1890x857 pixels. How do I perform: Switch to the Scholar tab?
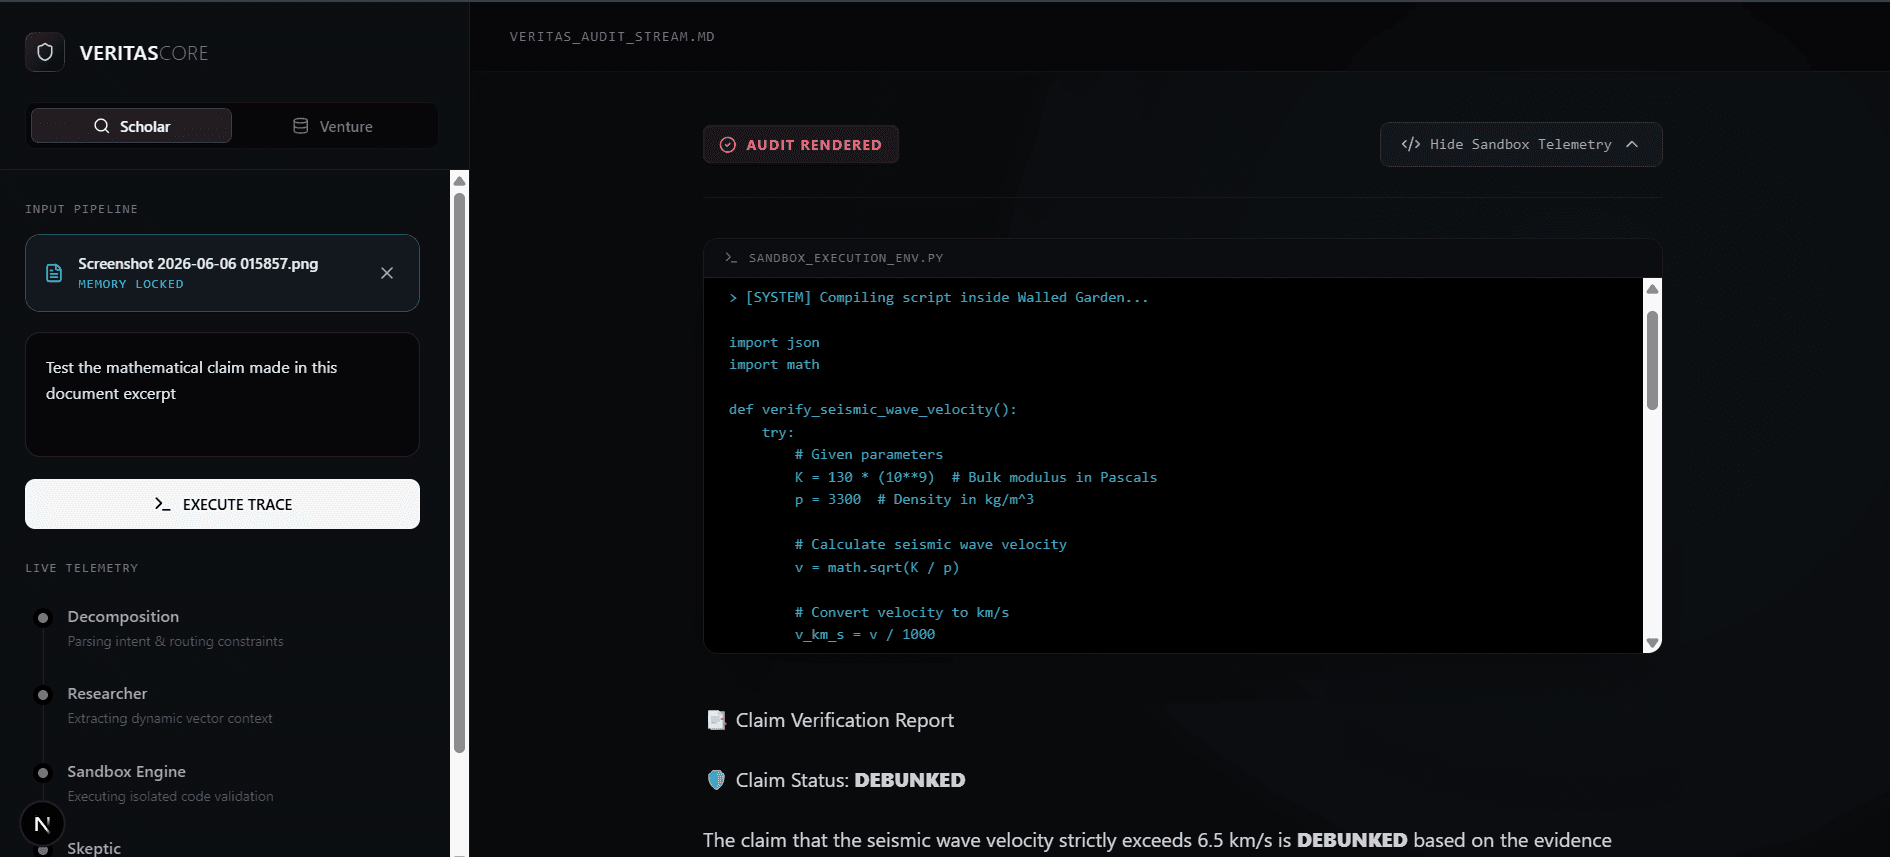132,126
